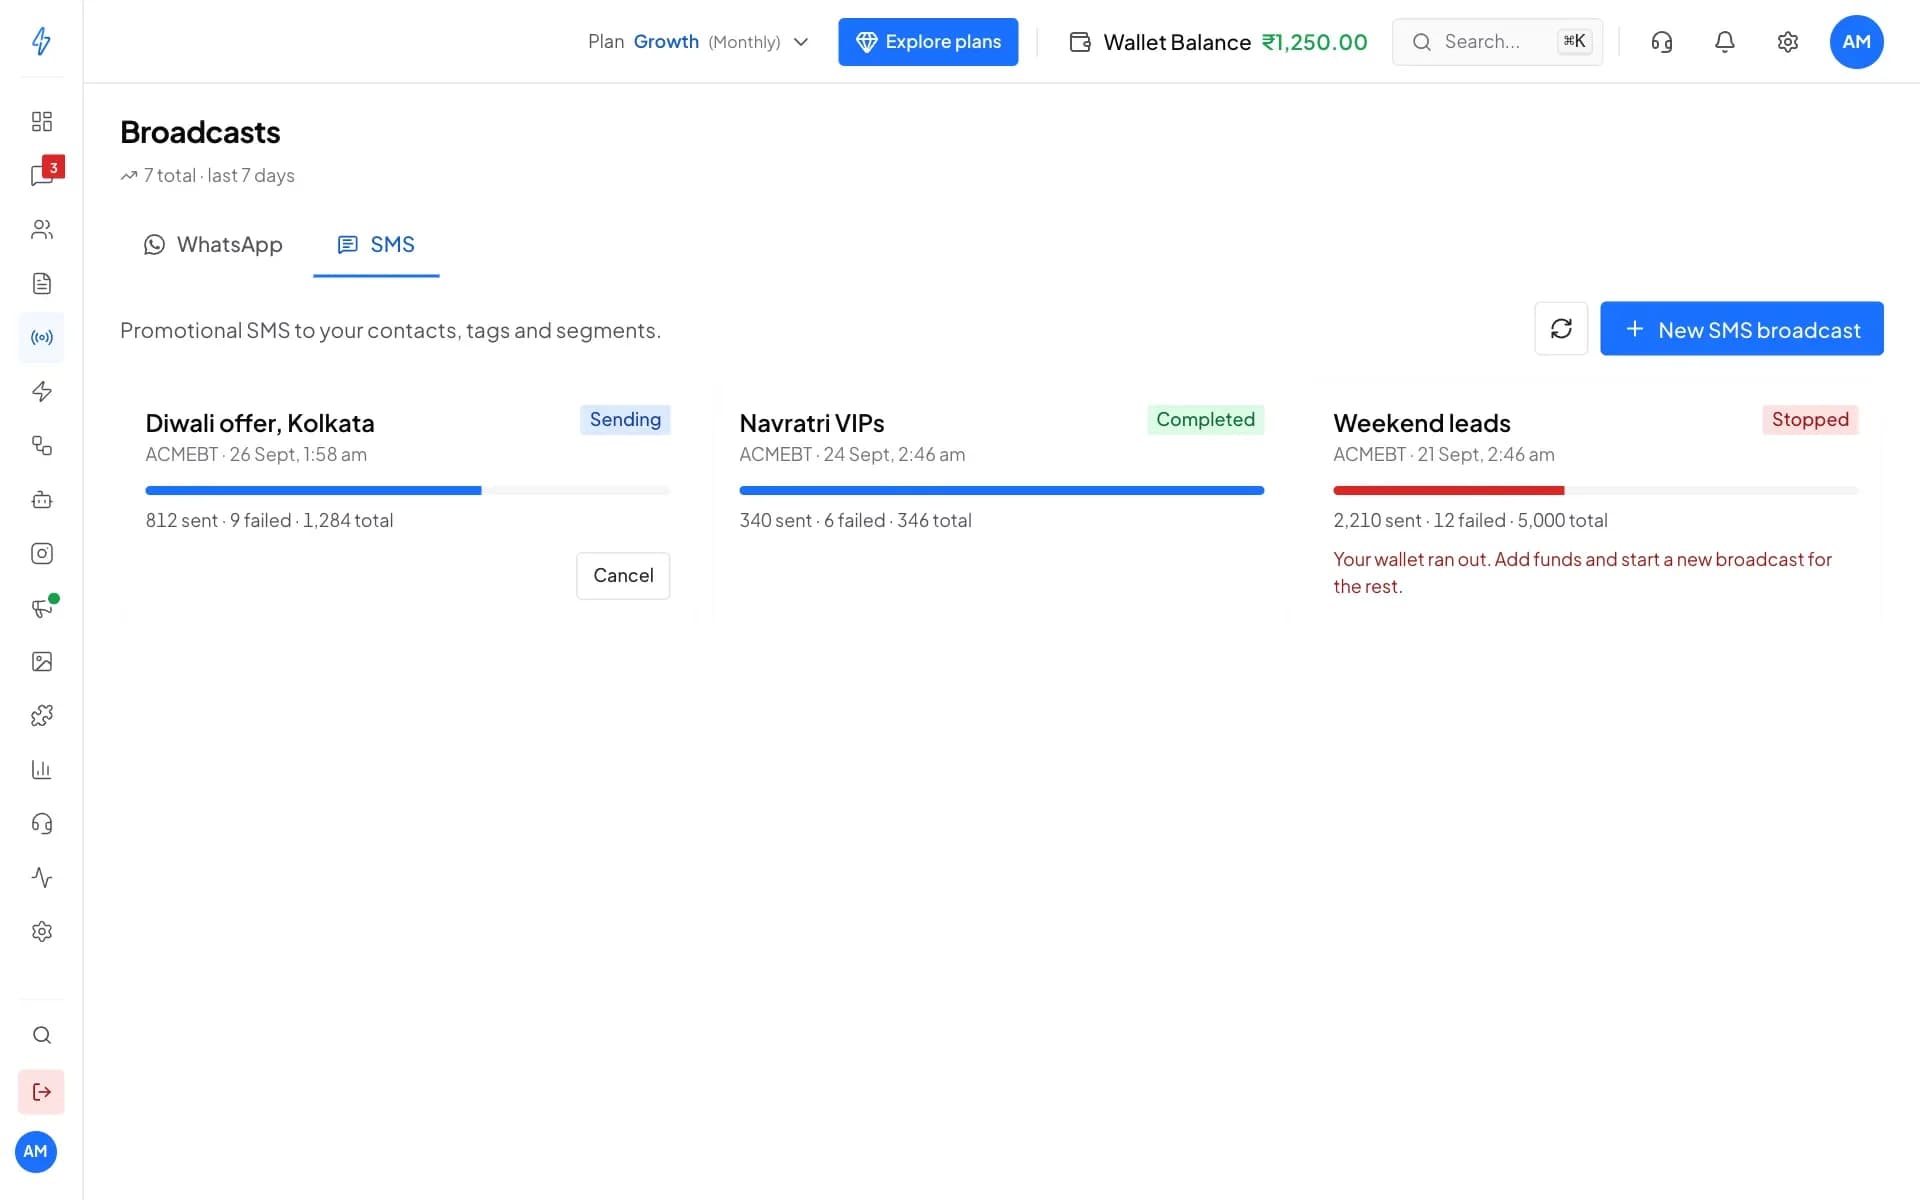Open the AM avatar at sidebar bottom
The width and height of the screenshot is (1920, 1200).
point(36,1152)
